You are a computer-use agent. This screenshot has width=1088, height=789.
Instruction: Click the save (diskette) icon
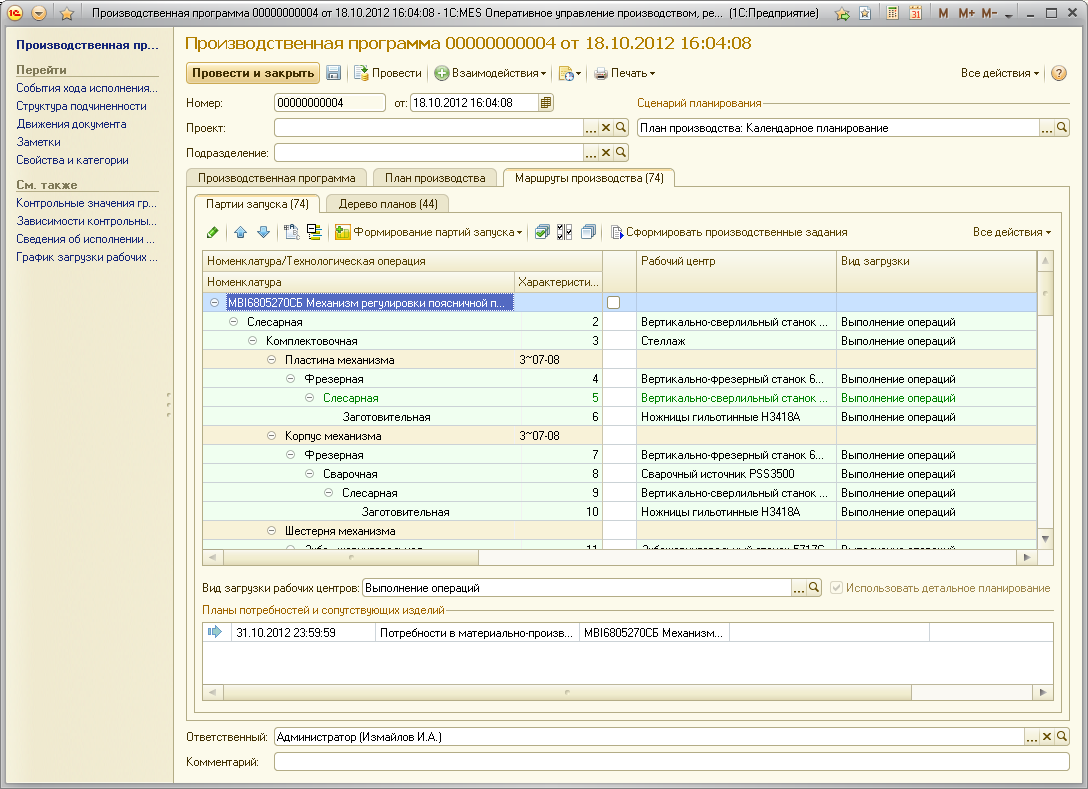(x=334, y=73)
